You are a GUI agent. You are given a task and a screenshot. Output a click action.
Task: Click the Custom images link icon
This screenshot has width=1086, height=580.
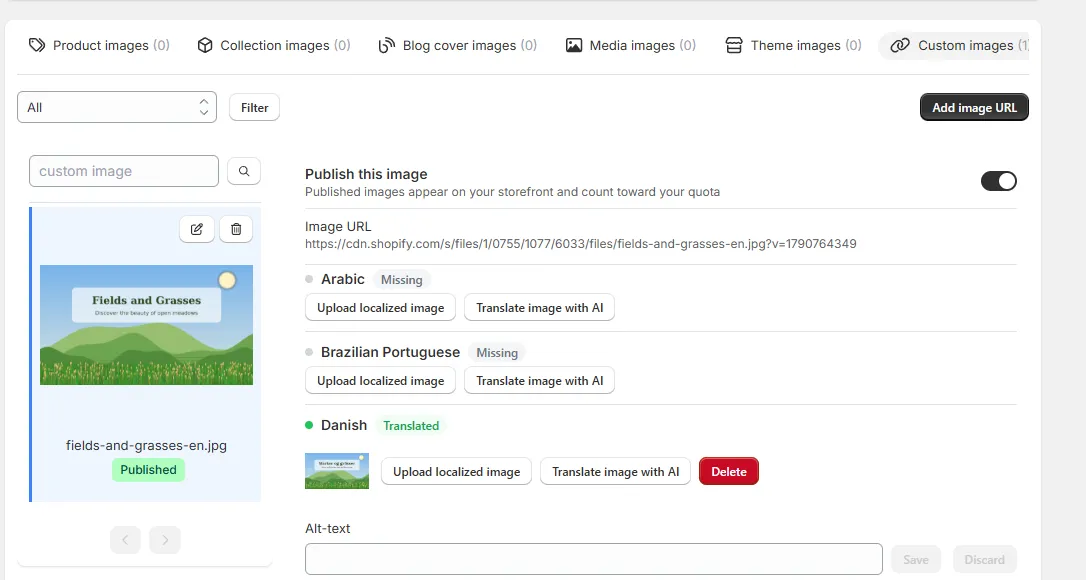tap(900, 46)
